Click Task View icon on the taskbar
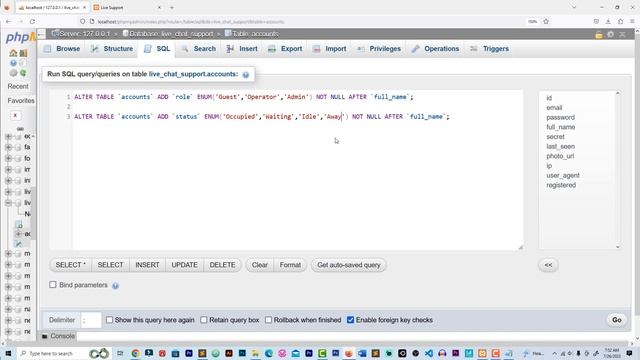The image size is (640, 360). (120, 353)
